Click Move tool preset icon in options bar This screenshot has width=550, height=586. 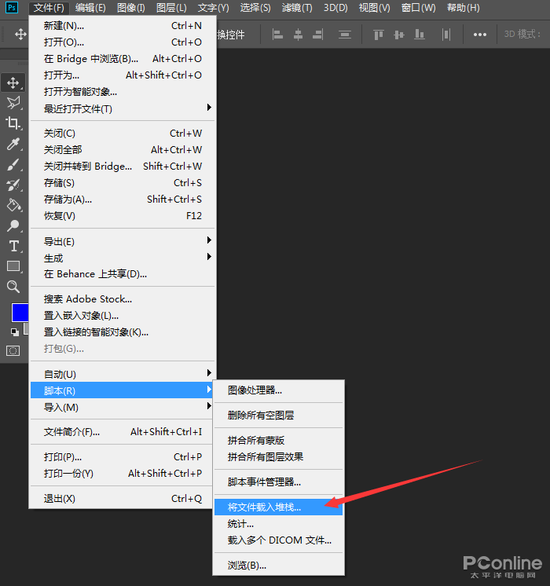(20, 34)
